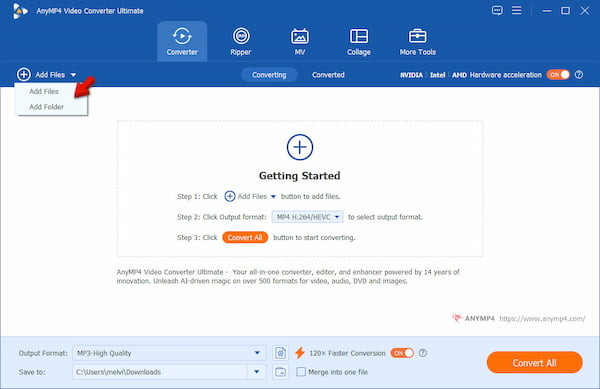The image size is (600, 389).
Task: Open output folder icon beside Save to
Action: (280, 372)
